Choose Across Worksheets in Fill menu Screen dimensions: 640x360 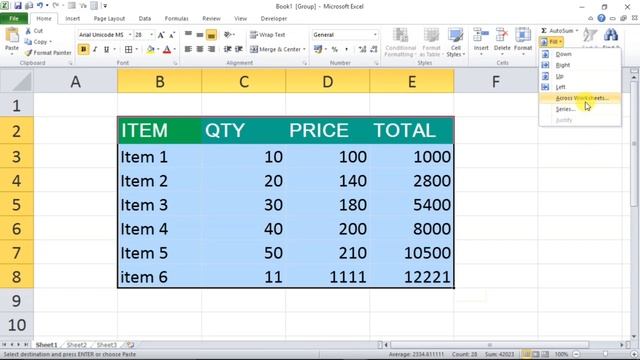point(580,98)
